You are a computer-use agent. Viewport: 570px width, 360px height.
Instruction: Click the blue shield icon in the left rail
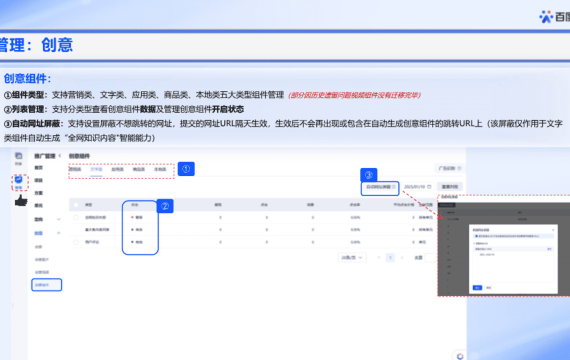pyautogui.click(x=19, y=180)
